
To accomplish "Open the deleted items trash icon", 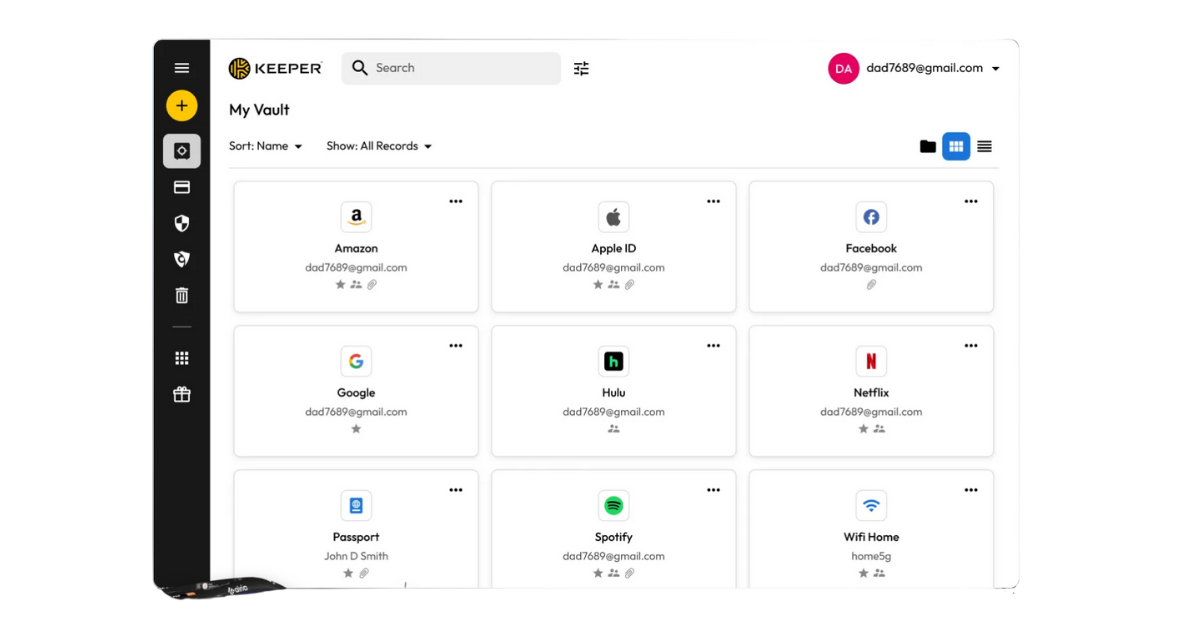I will pyautogui.click(x=181, y=295).
